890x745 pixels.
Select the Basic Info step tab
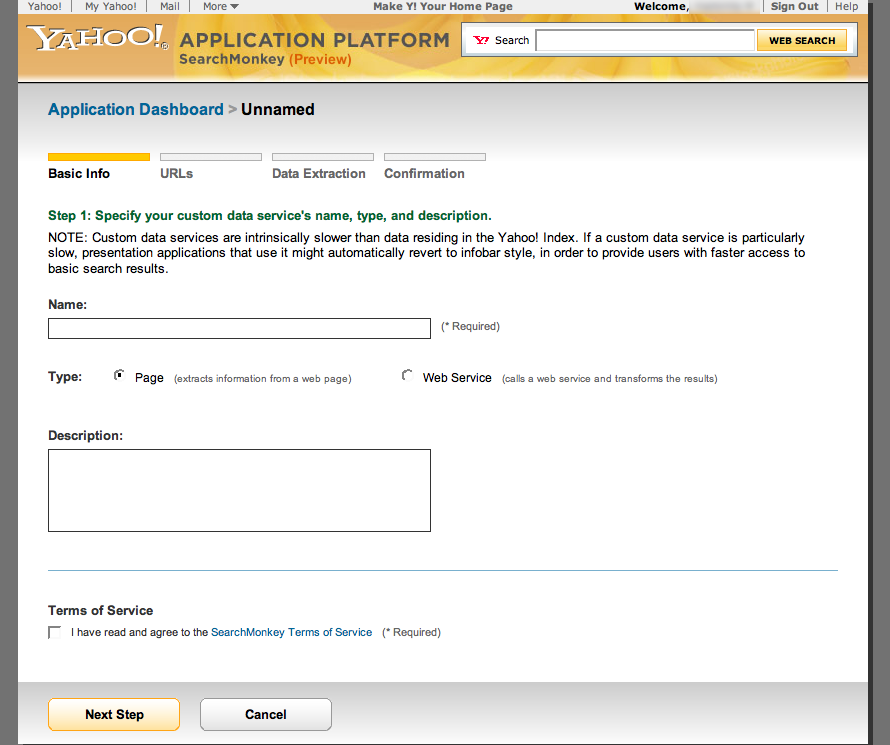(99, 167)
